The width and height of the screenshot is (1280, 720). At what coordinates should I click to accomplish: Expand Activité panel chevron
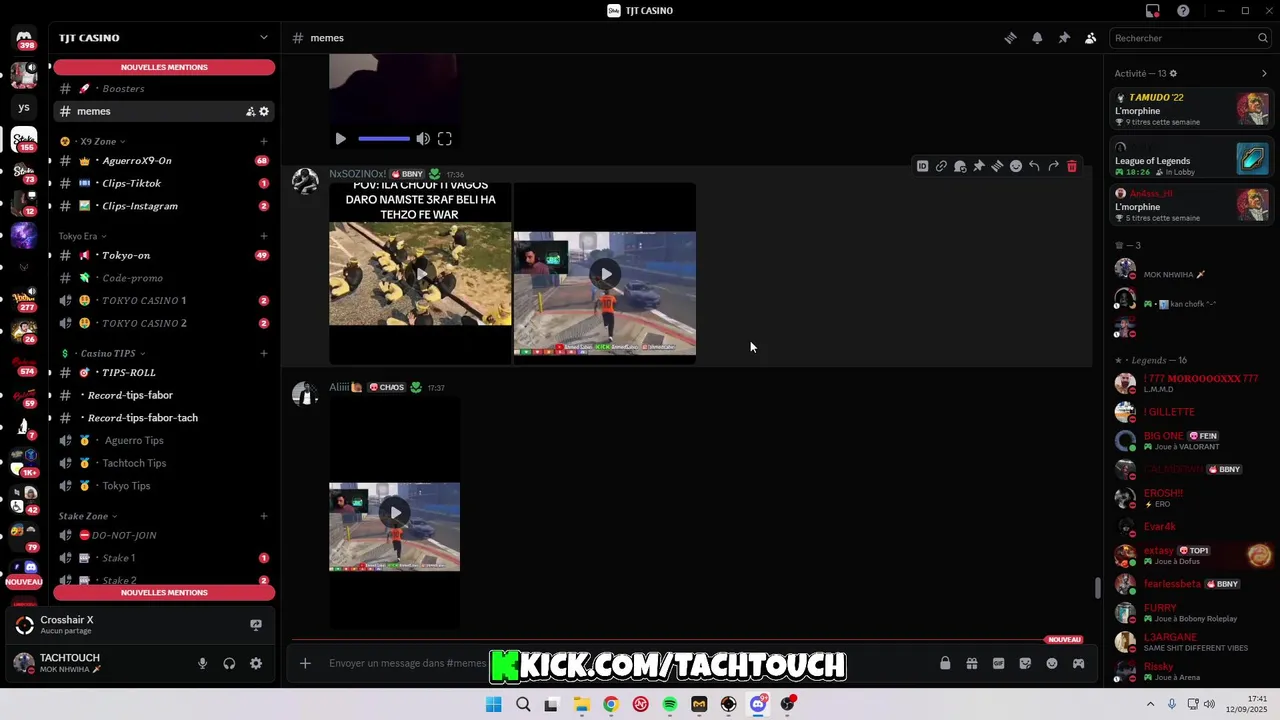pyautogui.click(x=1264, y=73)
